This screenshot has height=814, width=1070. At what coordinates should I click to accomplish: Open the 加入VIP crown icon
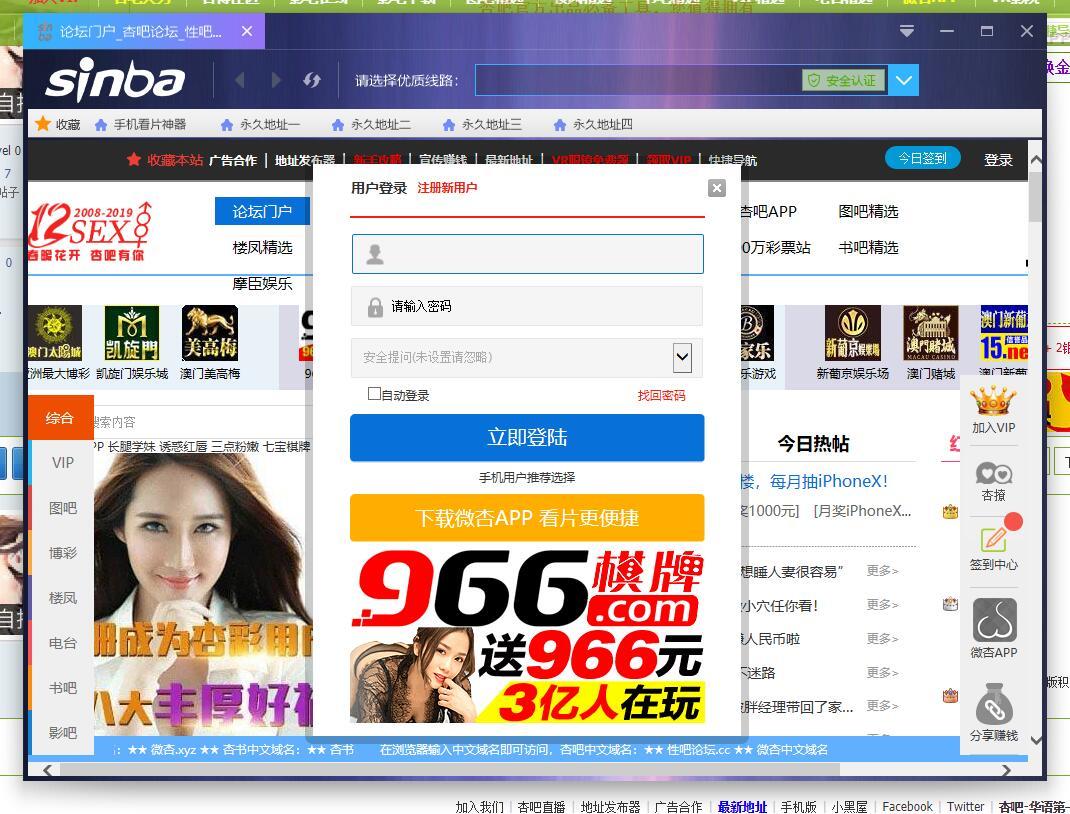coord(994,406)
